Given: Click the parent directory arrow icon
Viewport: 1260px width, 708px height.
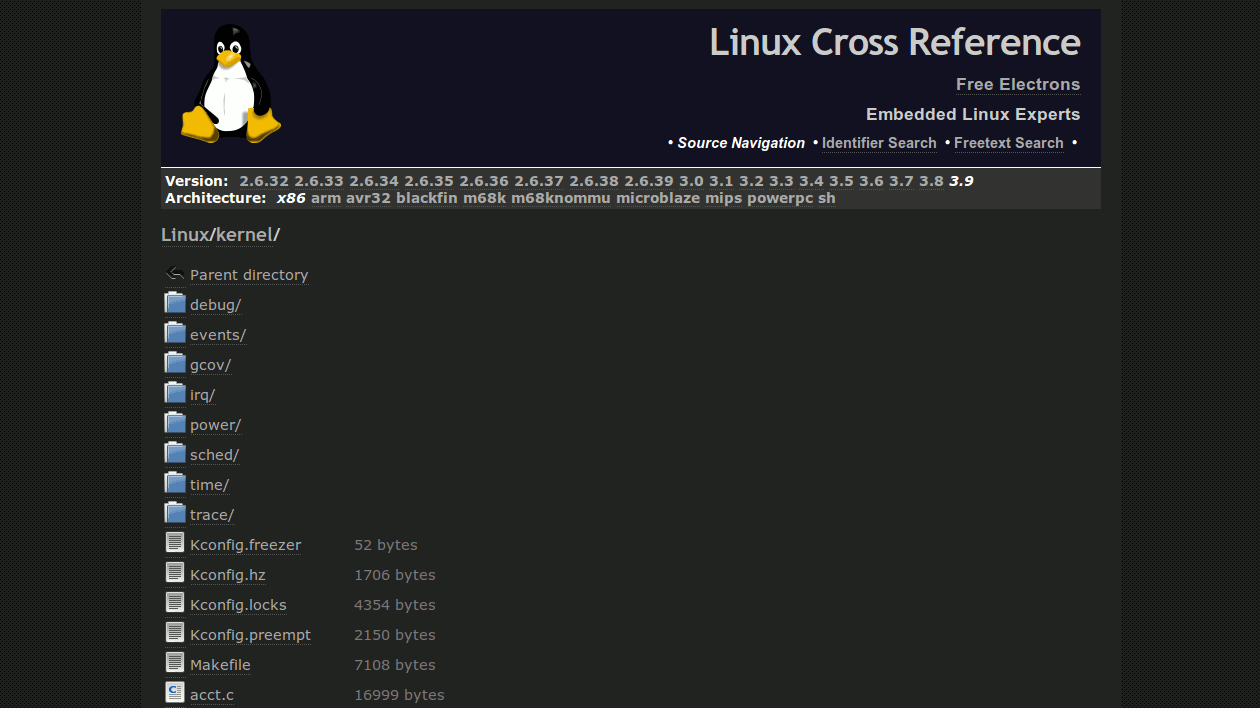Looking at the screenshot, I should [173, 272].
